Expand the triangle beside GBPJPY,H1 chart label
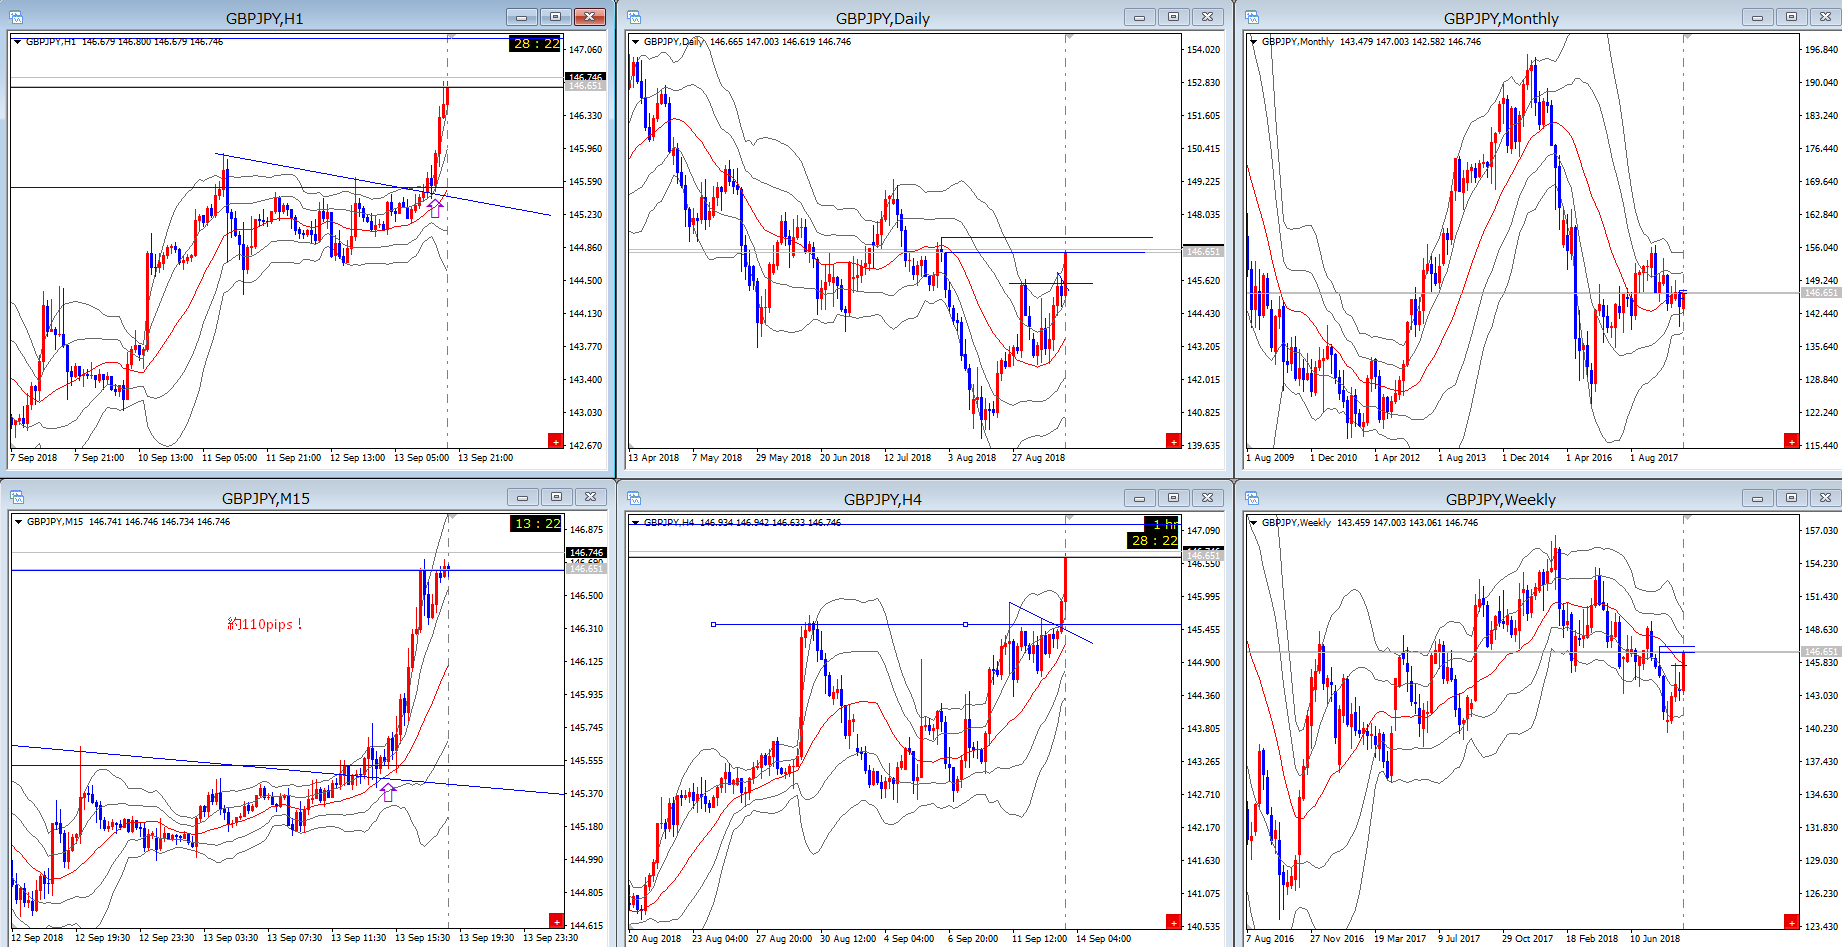This screenshot has width=1842, height=947. click(17, 42)
